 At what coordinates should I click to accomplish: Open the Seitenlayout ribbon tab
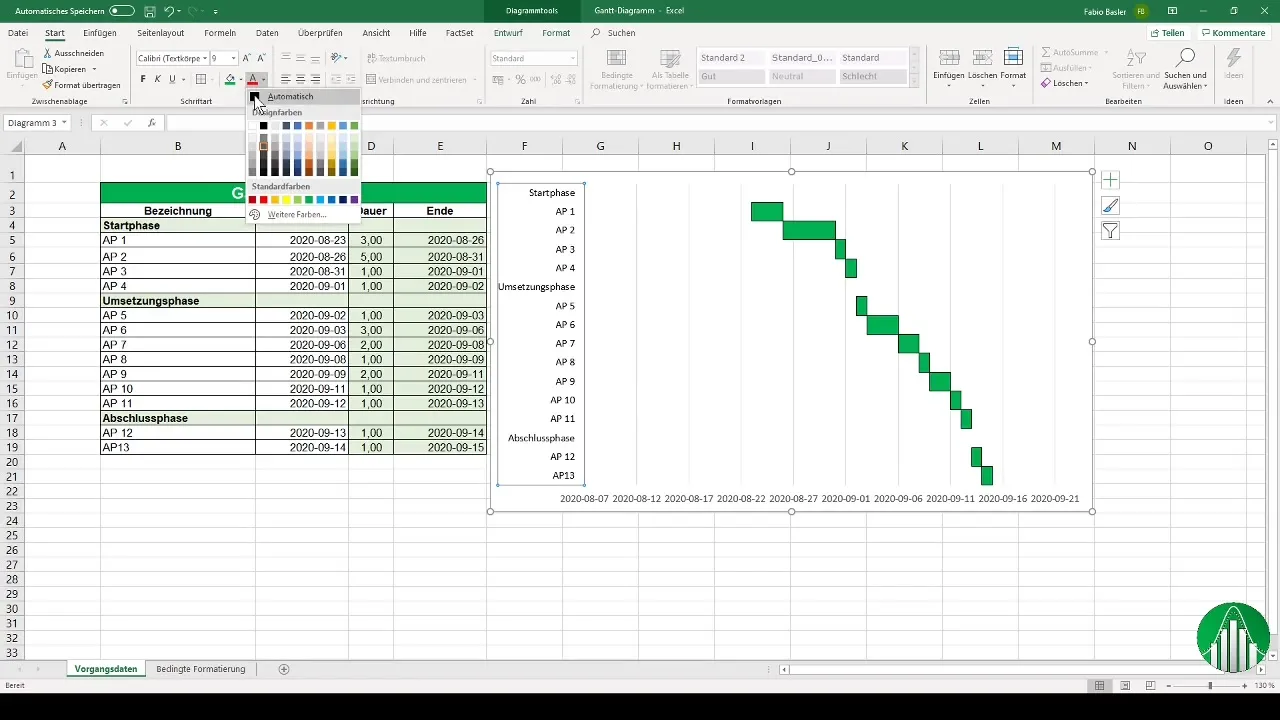[161, 33]
